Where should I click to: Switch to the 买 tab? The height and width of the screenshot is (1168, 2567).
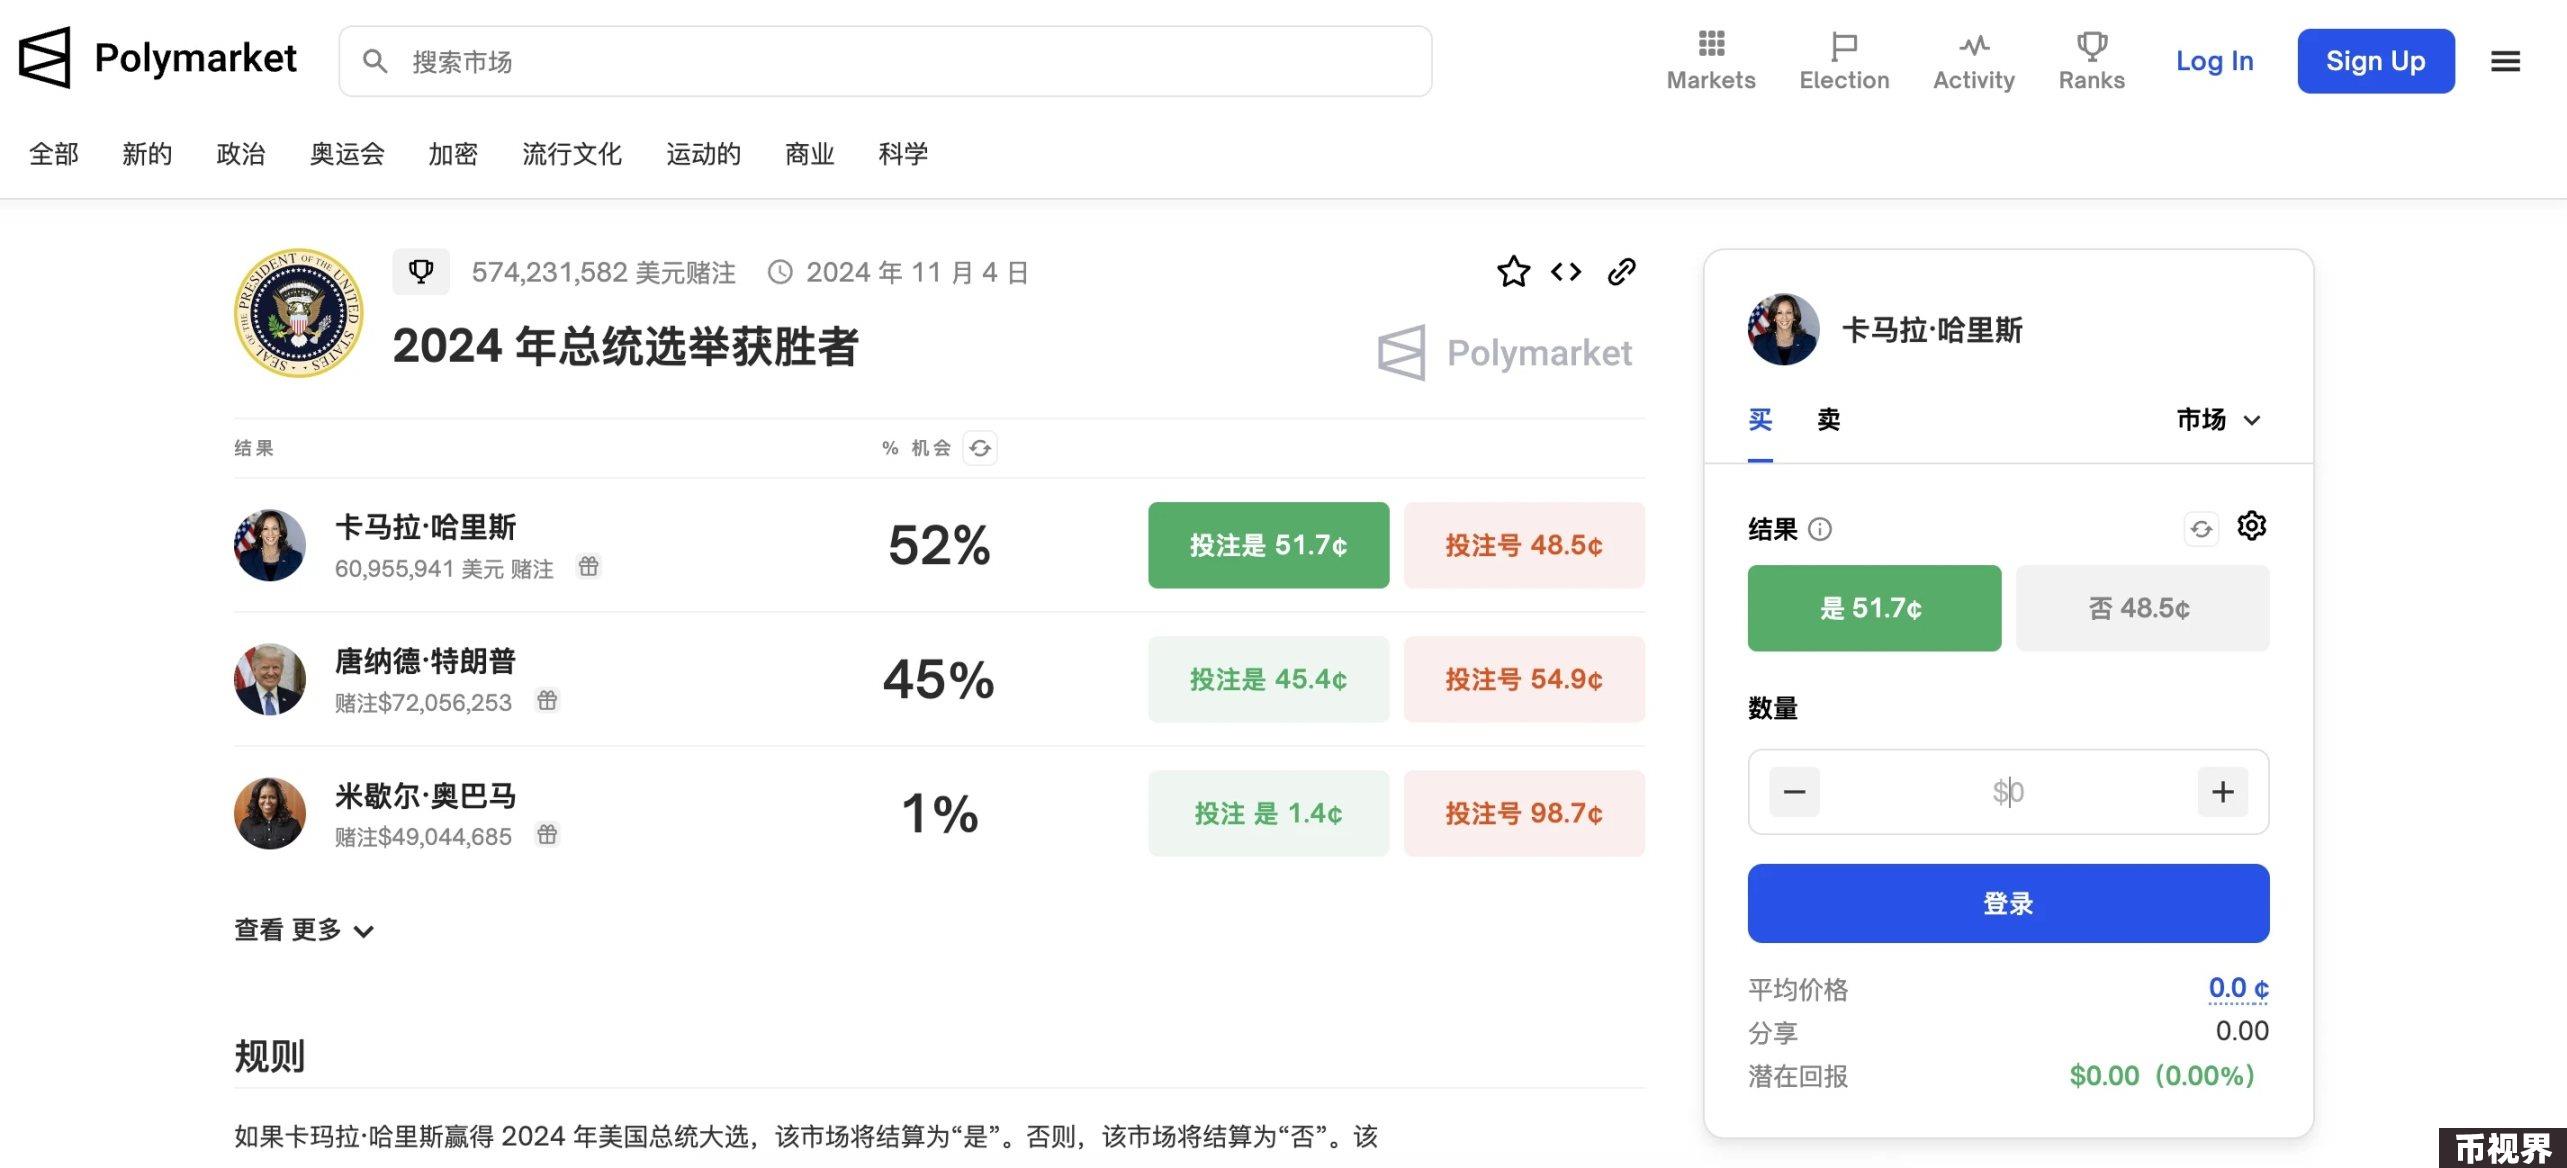1760,420
